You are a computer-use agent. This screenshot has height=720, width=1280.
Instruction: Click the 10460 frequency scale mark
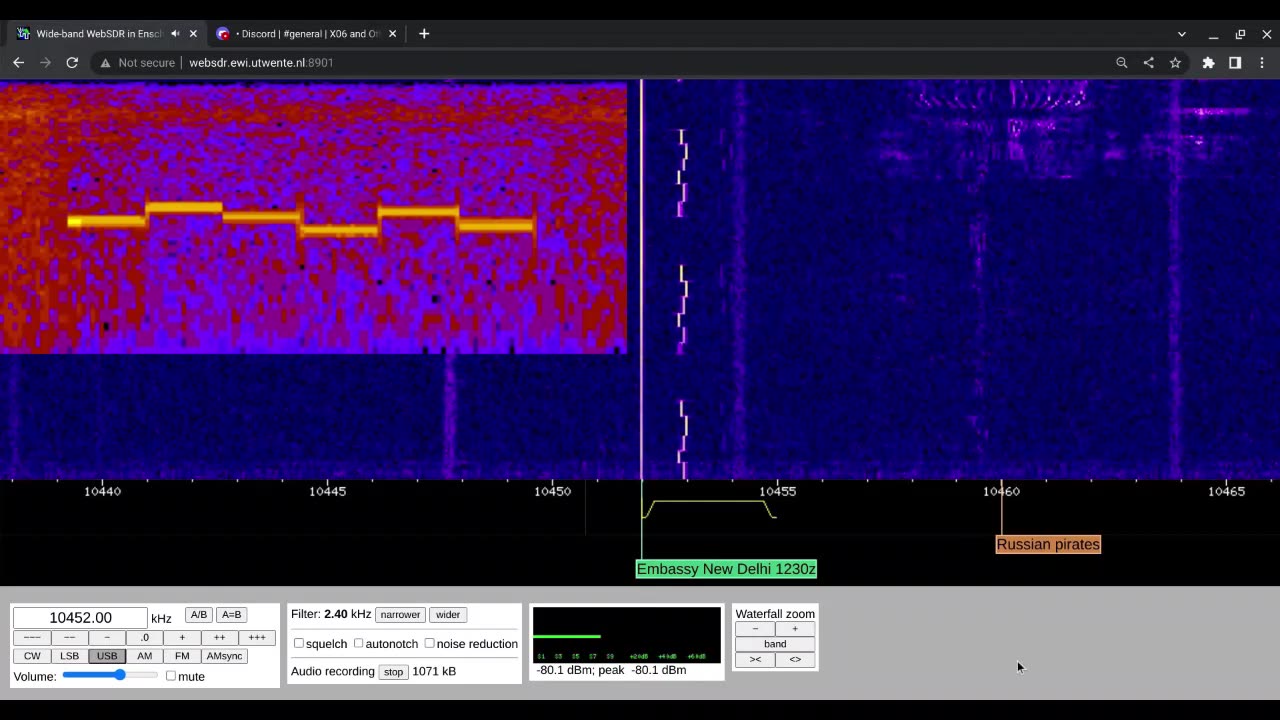(1001, 491)
